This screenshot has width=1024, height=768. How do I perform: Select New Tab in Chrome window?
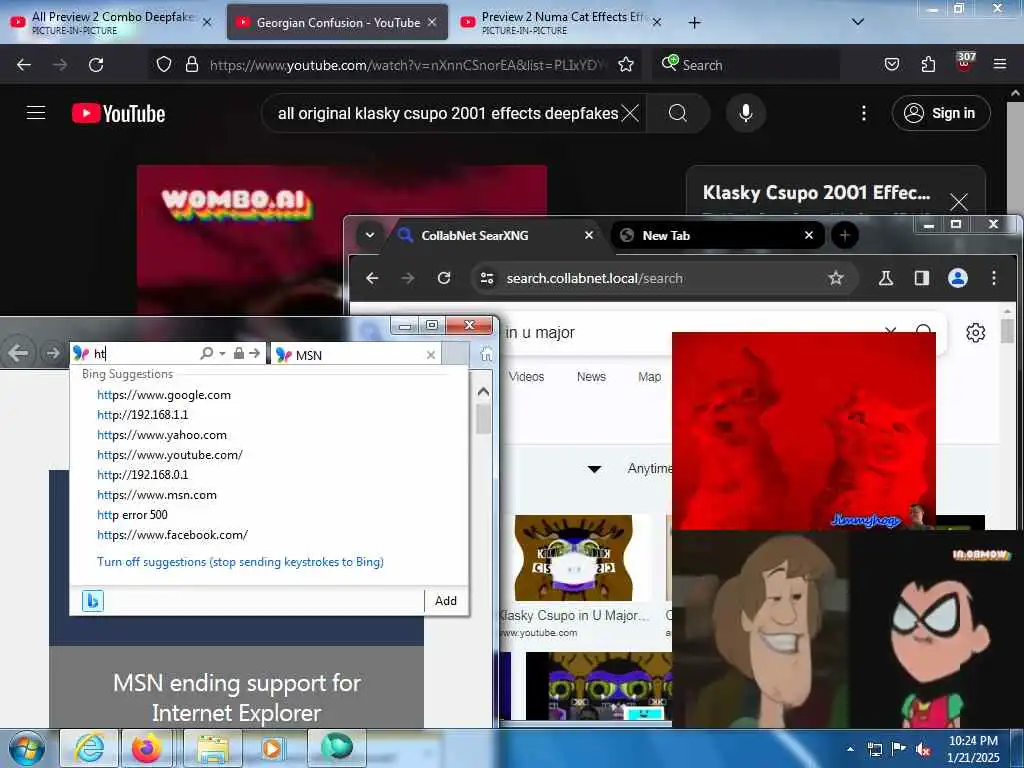click(717, 235)
